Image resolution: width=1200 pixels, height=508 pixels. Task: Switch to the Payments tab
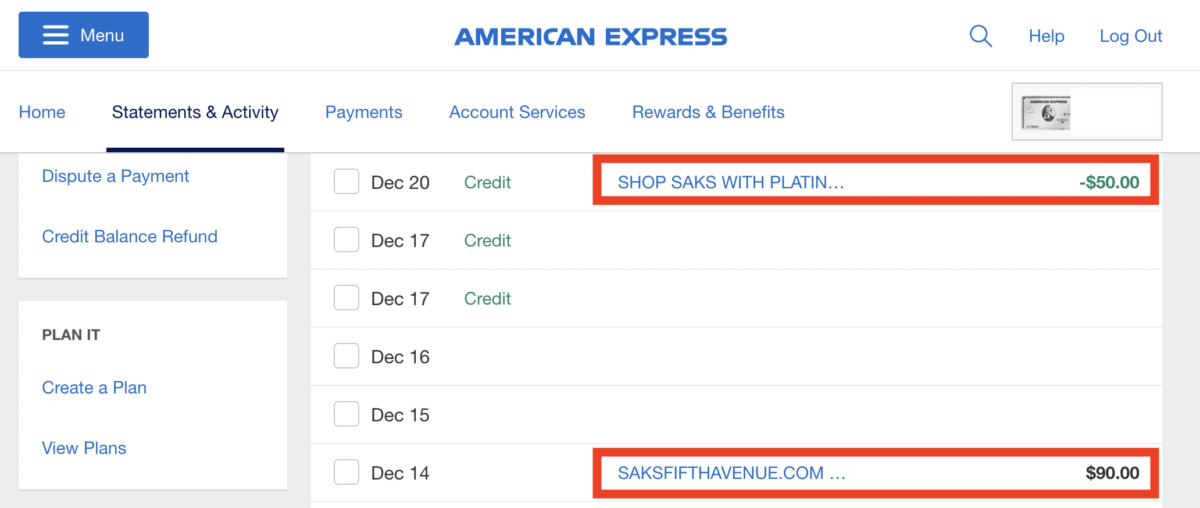364,112
